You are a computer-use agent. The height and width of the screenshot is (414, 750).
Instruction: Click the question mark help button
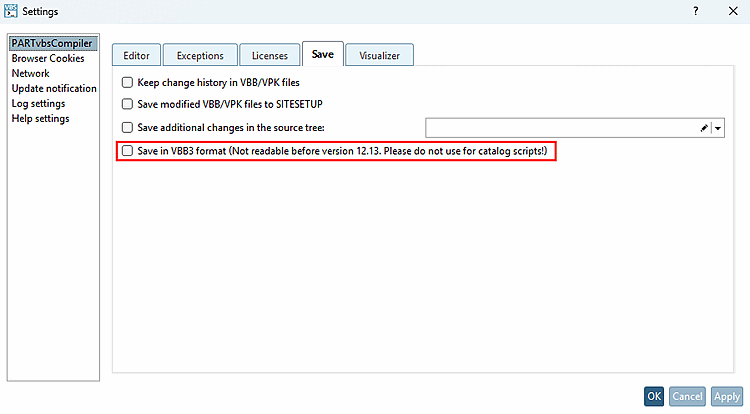pyautogui.click(x=695, y=11)
